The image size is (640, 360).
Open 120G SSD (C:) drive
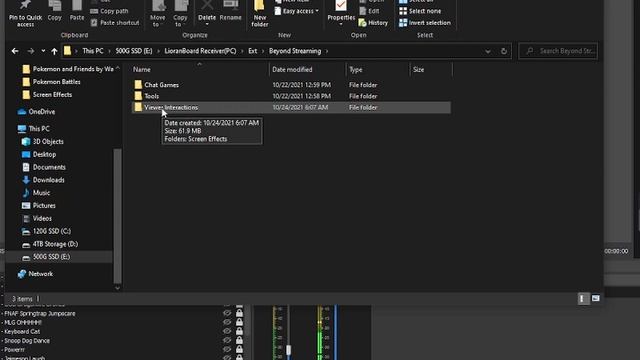(x=47, y=231)
